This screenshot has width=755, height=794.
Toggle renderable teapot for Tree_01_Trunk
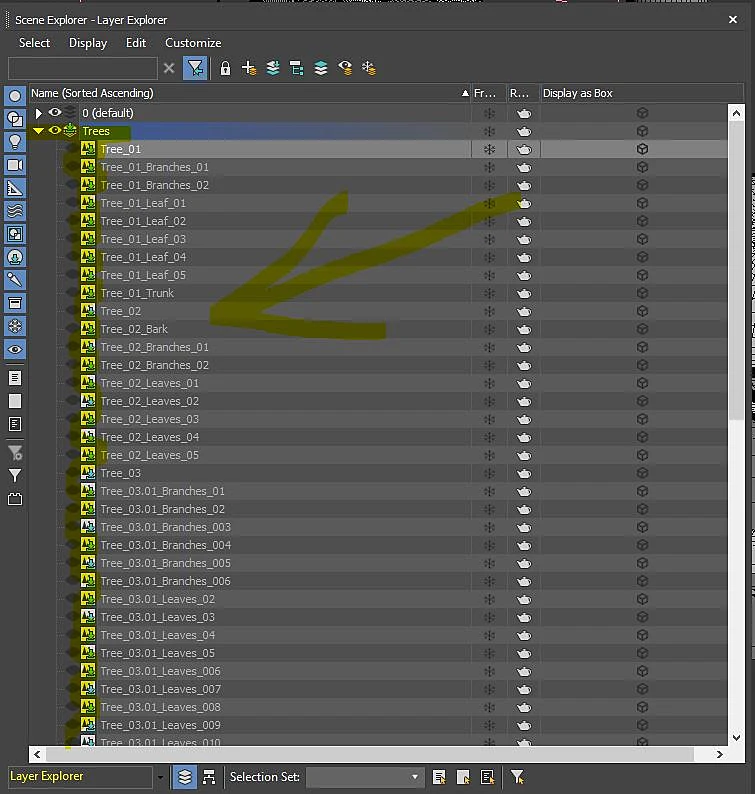point(524,293)
